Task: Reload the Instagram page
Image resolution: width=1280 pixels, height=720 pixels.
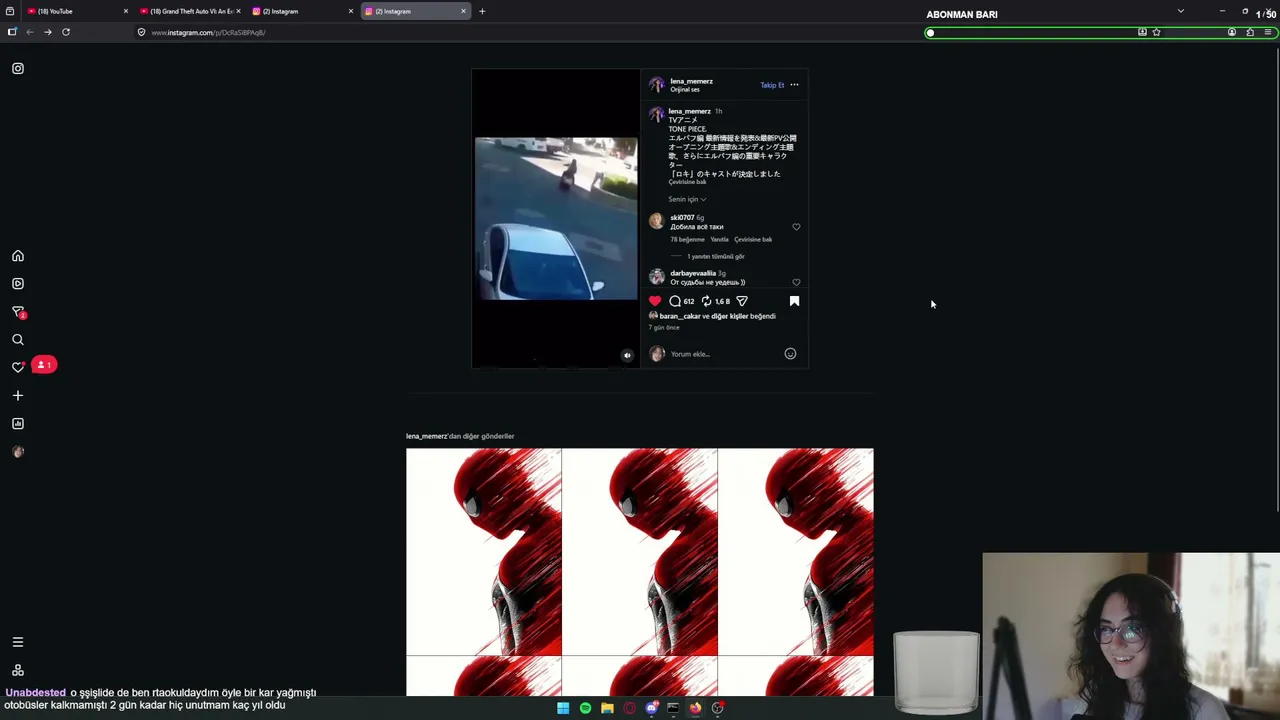Action: pyautogui.click(x=66, y=32)
